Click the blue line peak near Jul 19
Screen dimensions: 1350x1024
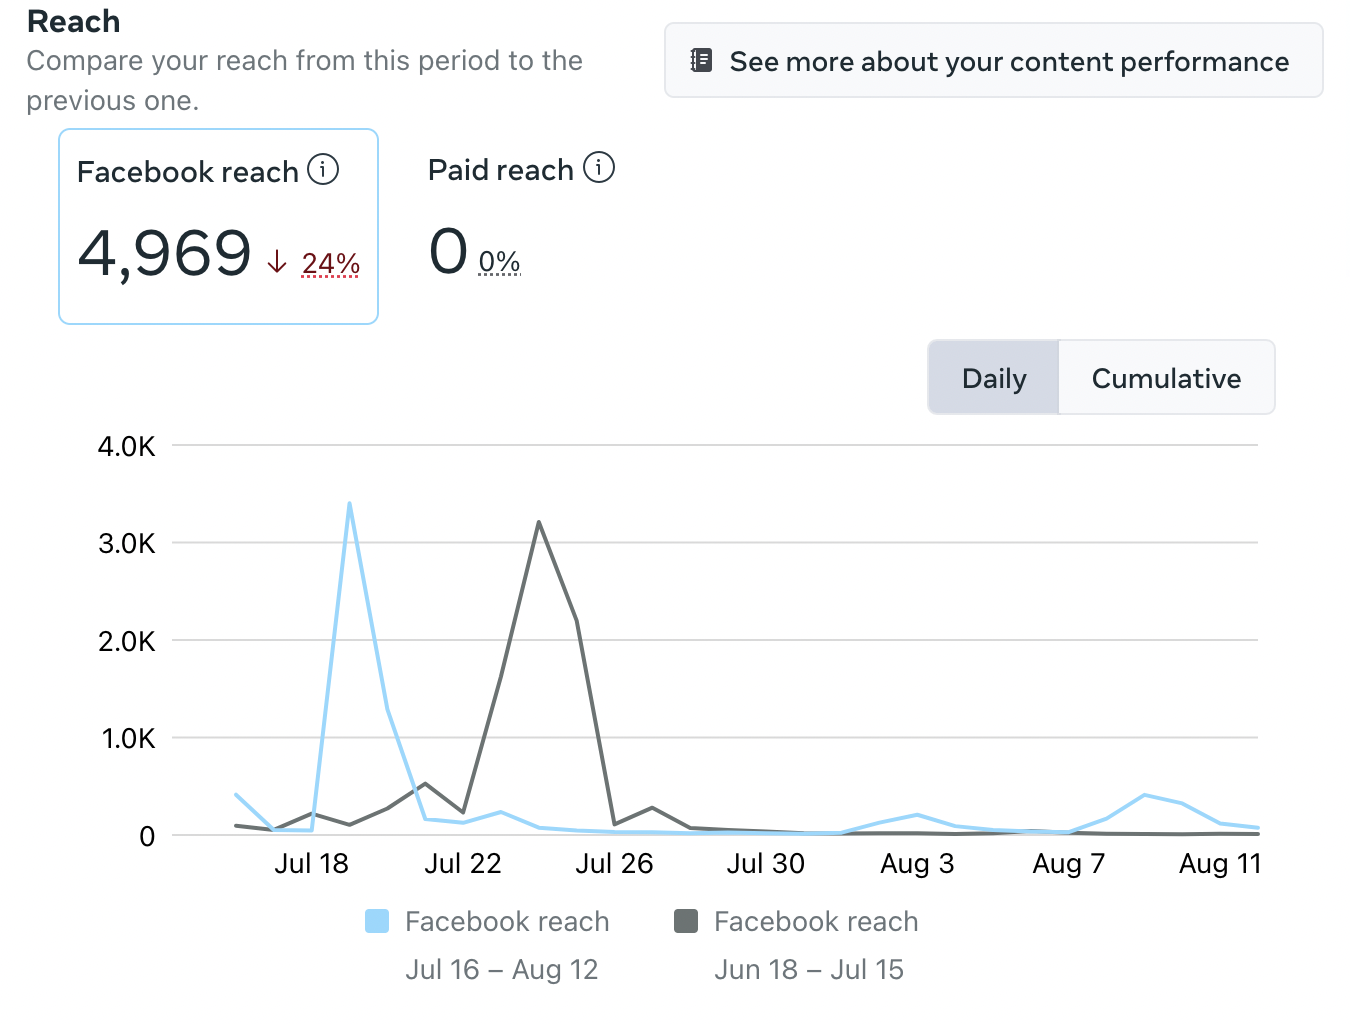[x=349, y=504]
